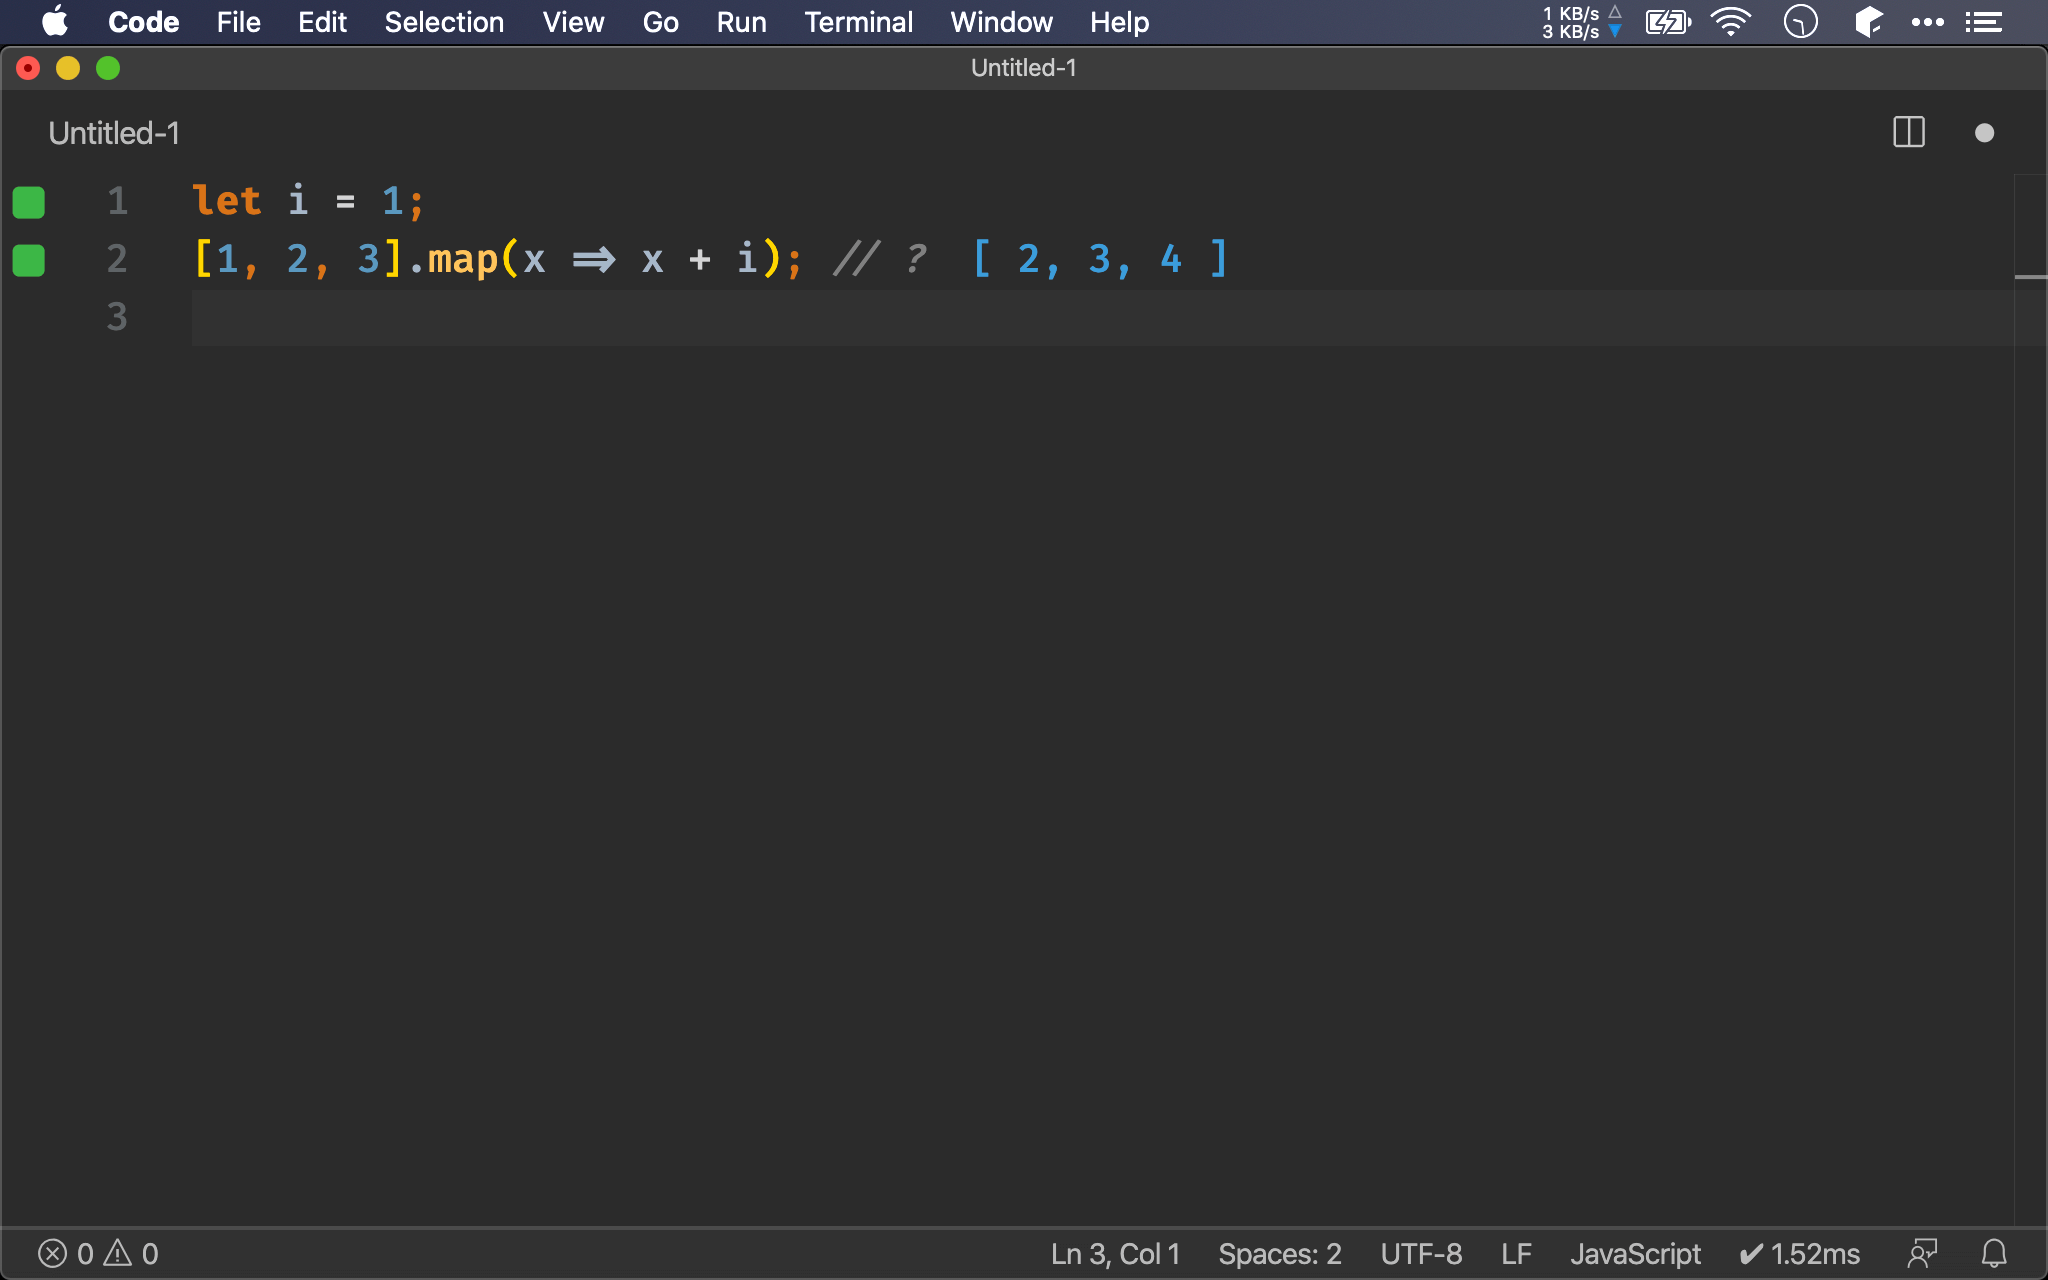Open the Spaces: 2 indentation selector

[x=1279, y=1253]
